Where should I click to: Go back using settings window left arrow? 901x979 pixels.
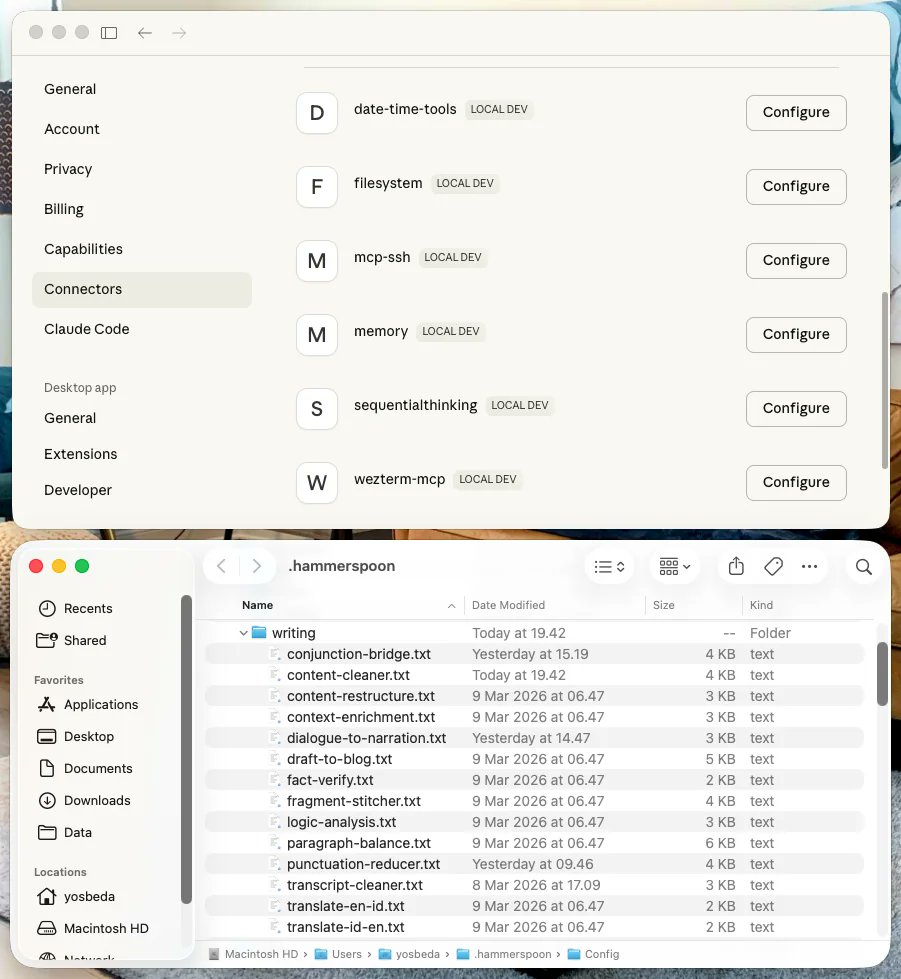[145, 32]
